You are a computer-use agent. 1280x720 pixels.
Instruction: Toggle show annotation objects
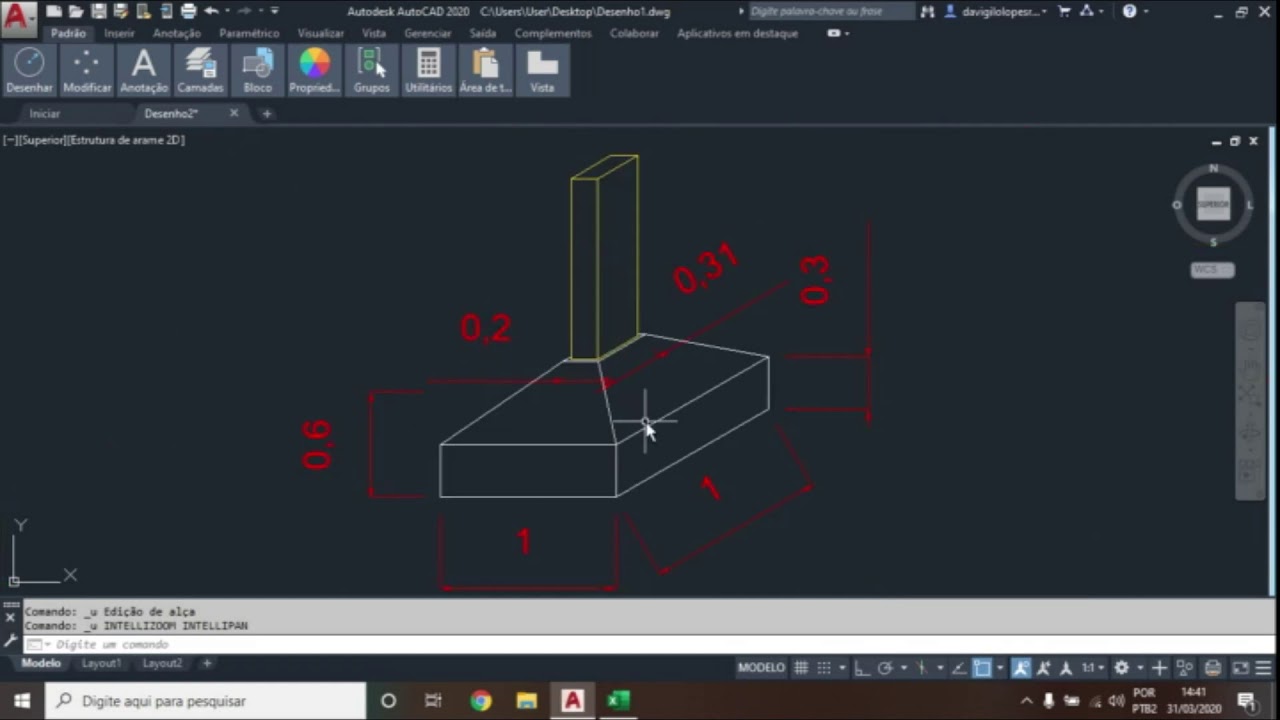[x=1021, y=668]
